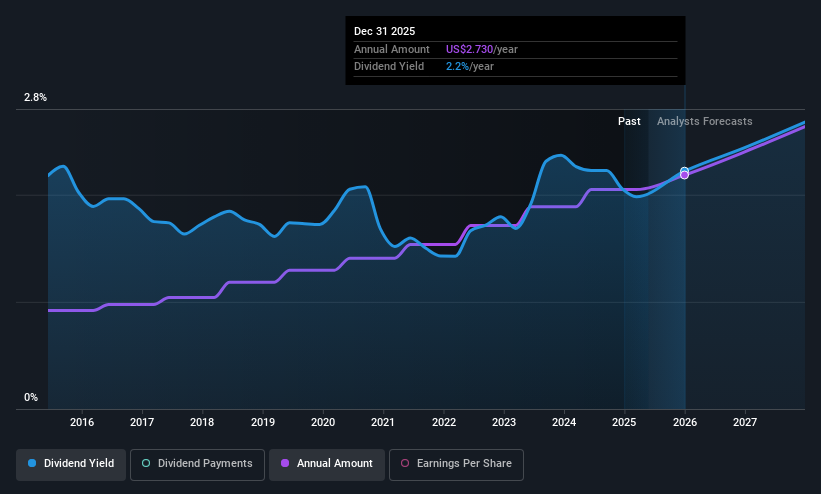Click the 2027 x-axis label
821x494 pixels.
click(x=745, y=422)
